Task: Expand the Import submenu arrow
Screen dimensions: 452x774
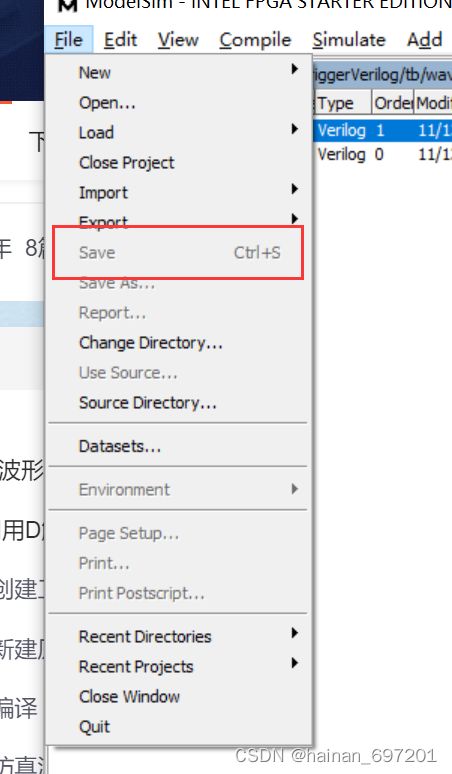Action: coord(294,189)
